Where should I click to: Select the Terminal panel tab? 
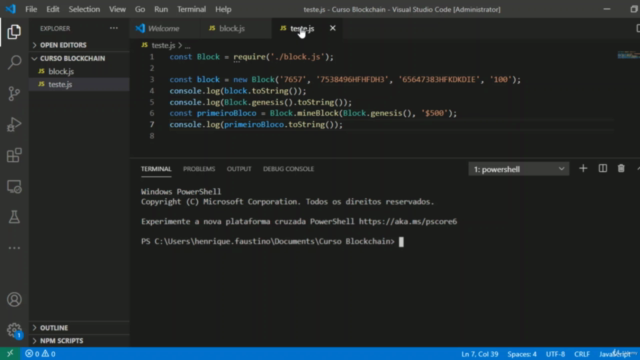pos(156,169)
